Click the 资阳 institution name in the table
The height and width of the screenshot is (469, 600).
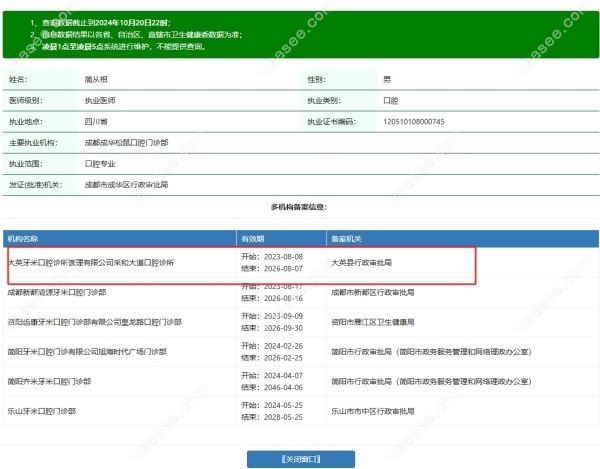click(x=94, y=322)
